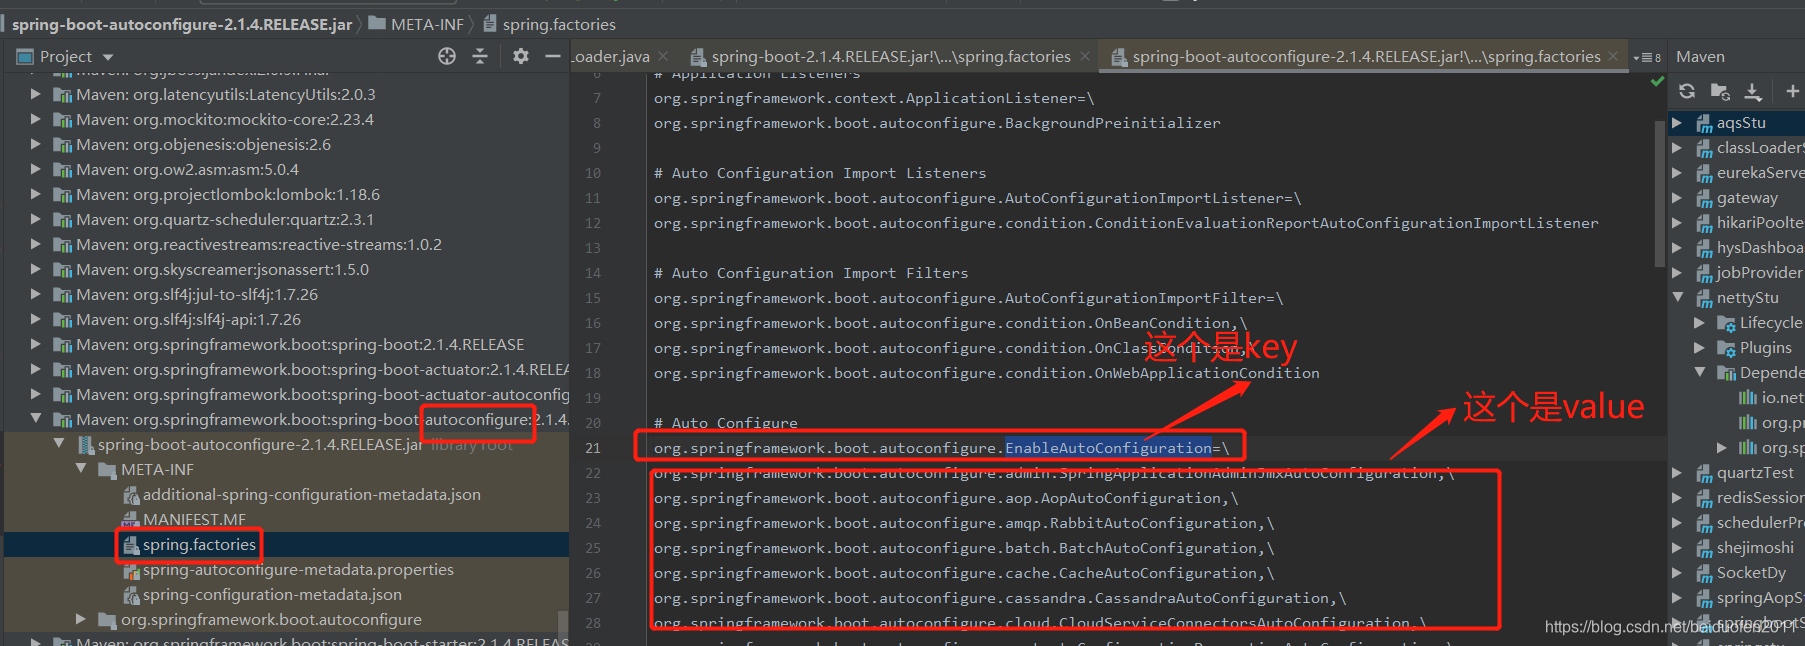Click the Project tree vertical scrollbar

[563, 626]
